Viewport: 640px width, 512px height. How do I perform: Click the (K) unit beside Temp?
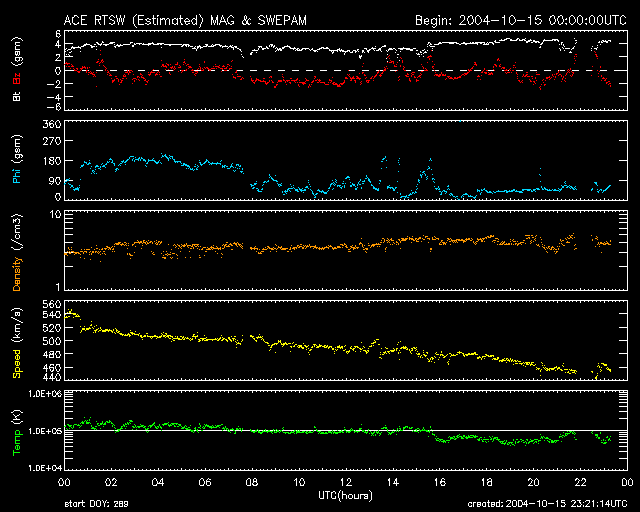pyautogui.click(x=17, y=417)
